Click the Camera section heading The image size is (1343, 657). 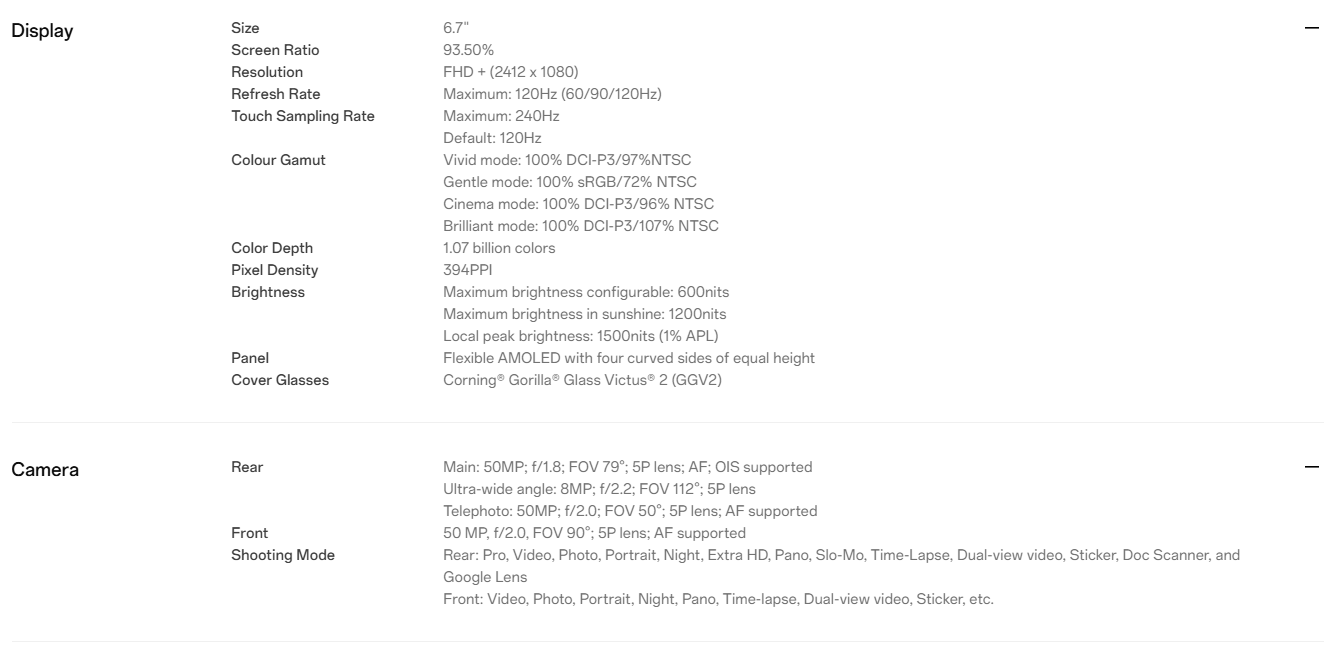pyautogui.click(x=45, y=468)
